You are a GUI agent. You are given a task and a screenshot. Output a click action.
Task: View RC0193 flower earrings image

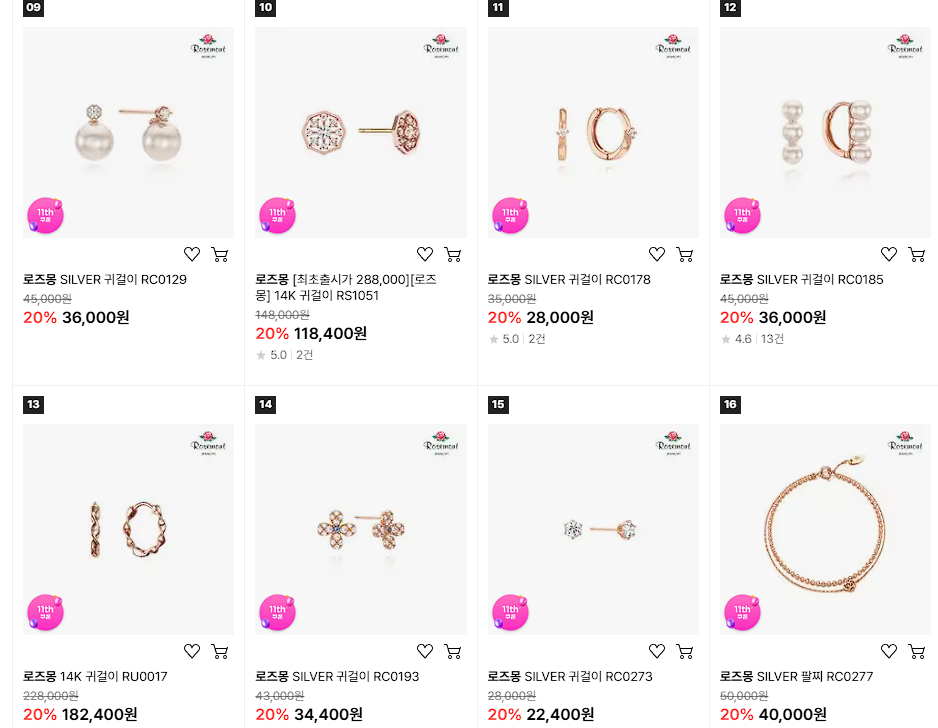click(361, 529)
